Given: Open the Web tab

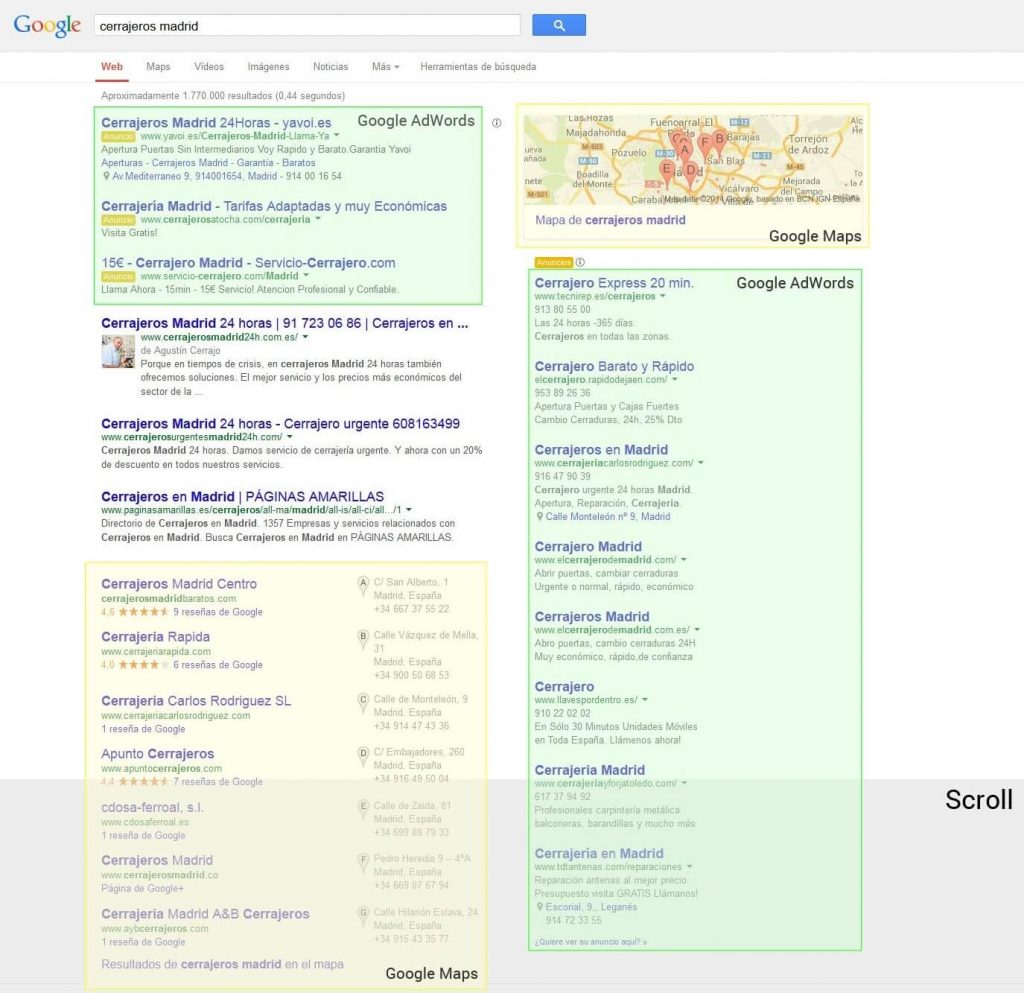Looking at the screenshot, I should 112,67.
